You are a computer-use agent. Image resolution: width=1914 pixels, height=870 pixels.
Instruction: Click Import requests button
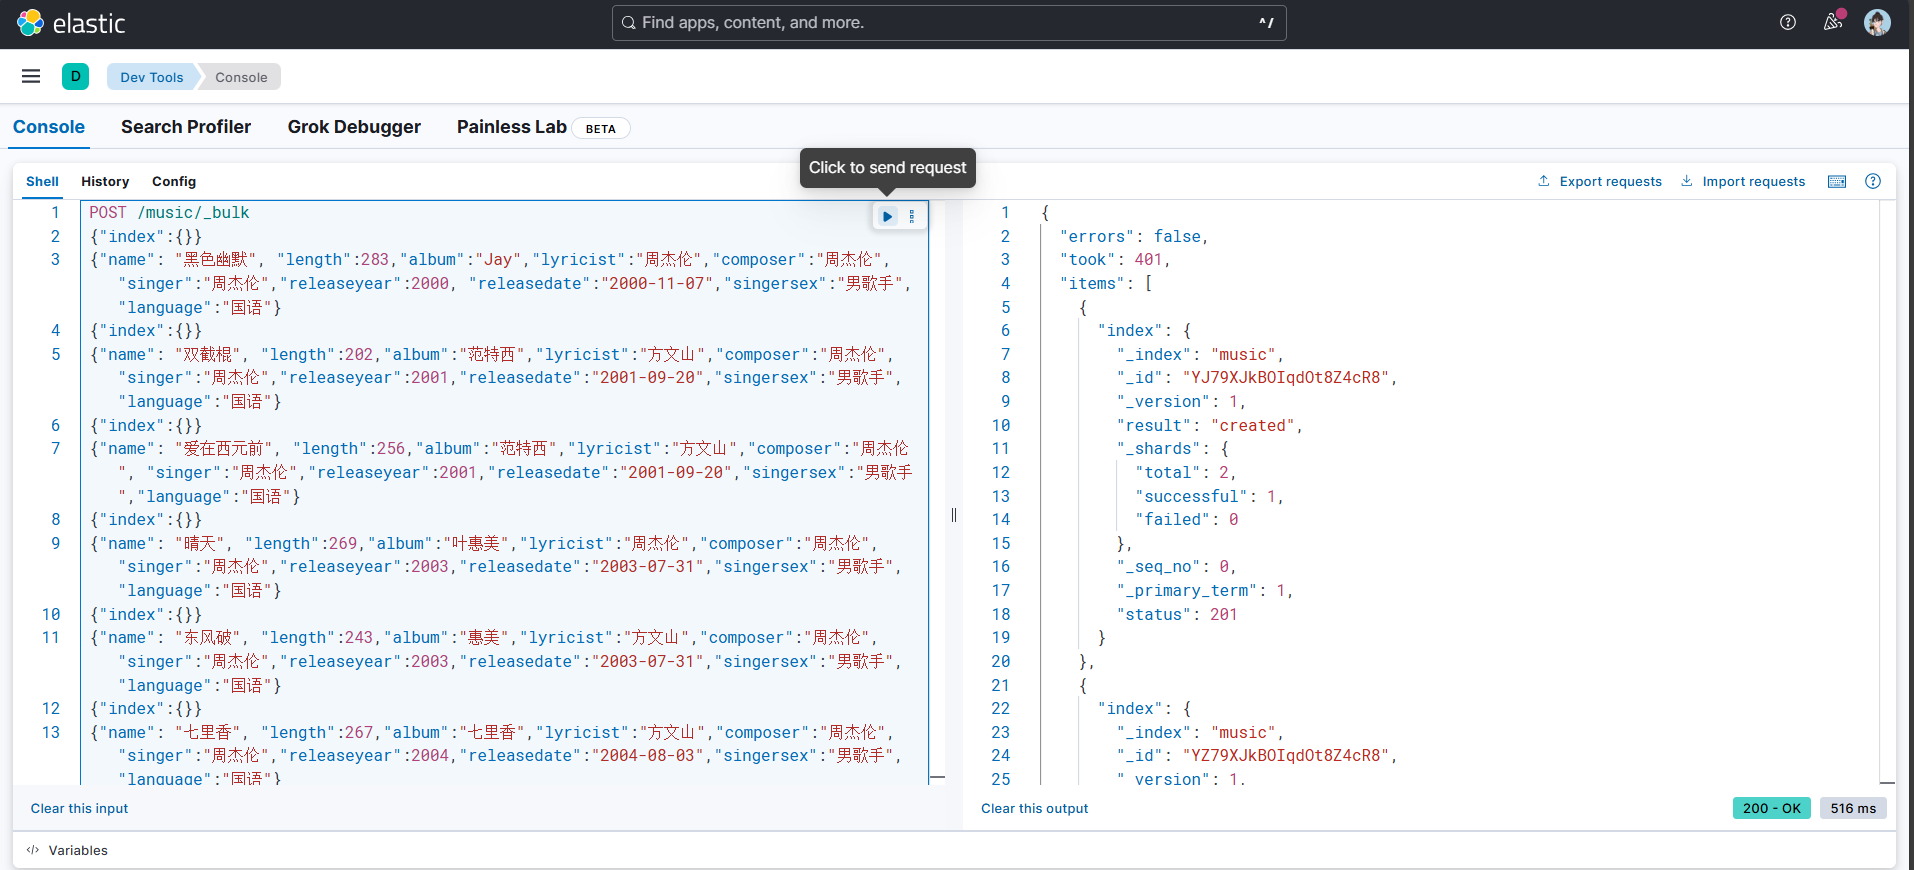point(1743,181)
